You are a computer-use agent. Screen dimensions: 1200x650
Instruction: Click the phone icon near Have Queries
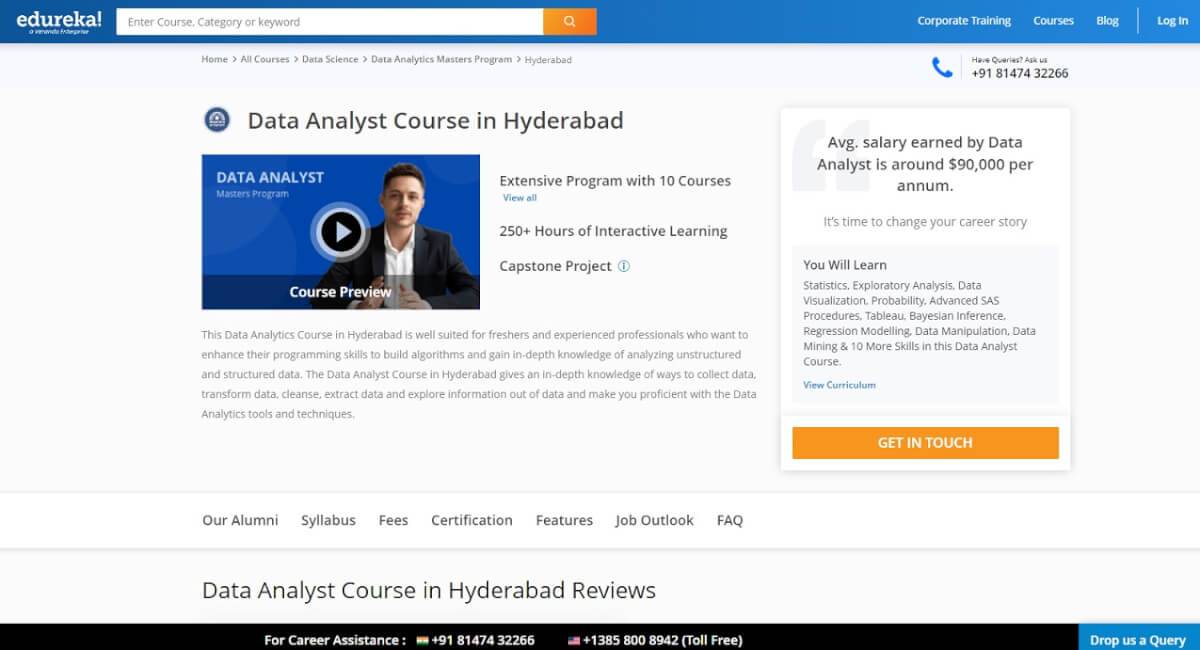pyautogui.click(x=940, y=69)
